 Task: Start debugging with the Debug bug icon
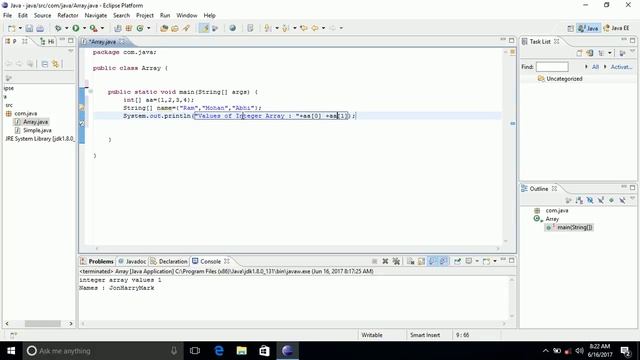(x=58, y=28)
